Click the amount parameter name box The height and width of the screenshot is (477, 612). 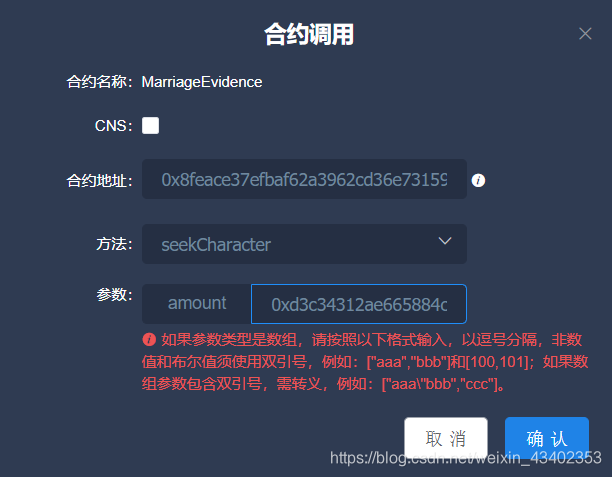pyautogui.click(x=197, y=304)
